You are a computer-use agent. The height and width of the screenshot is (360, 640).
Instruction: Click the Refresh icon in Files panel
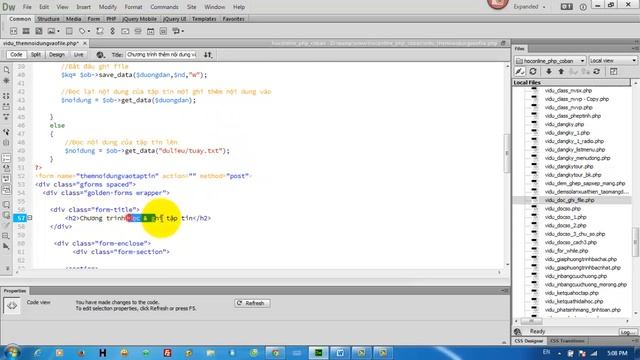click(533, 72)
